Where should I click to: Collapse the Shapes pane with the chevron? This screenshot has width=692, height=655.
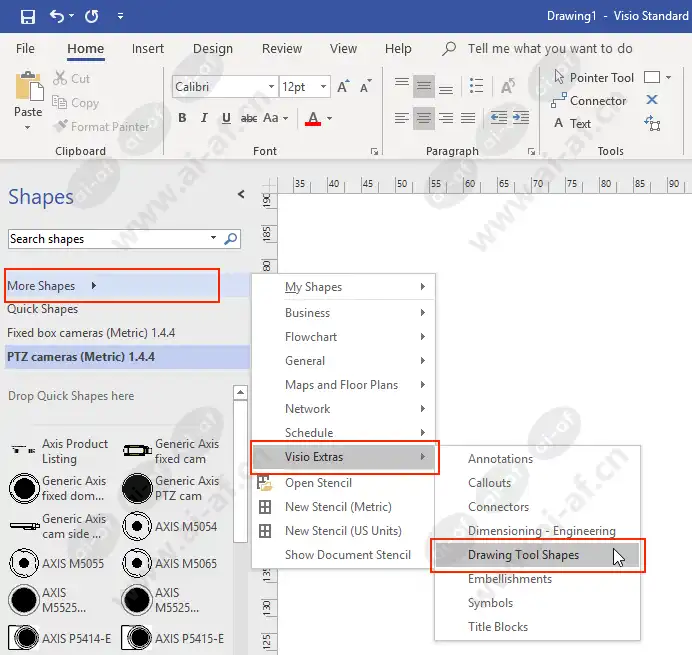[x=241, y=194]
